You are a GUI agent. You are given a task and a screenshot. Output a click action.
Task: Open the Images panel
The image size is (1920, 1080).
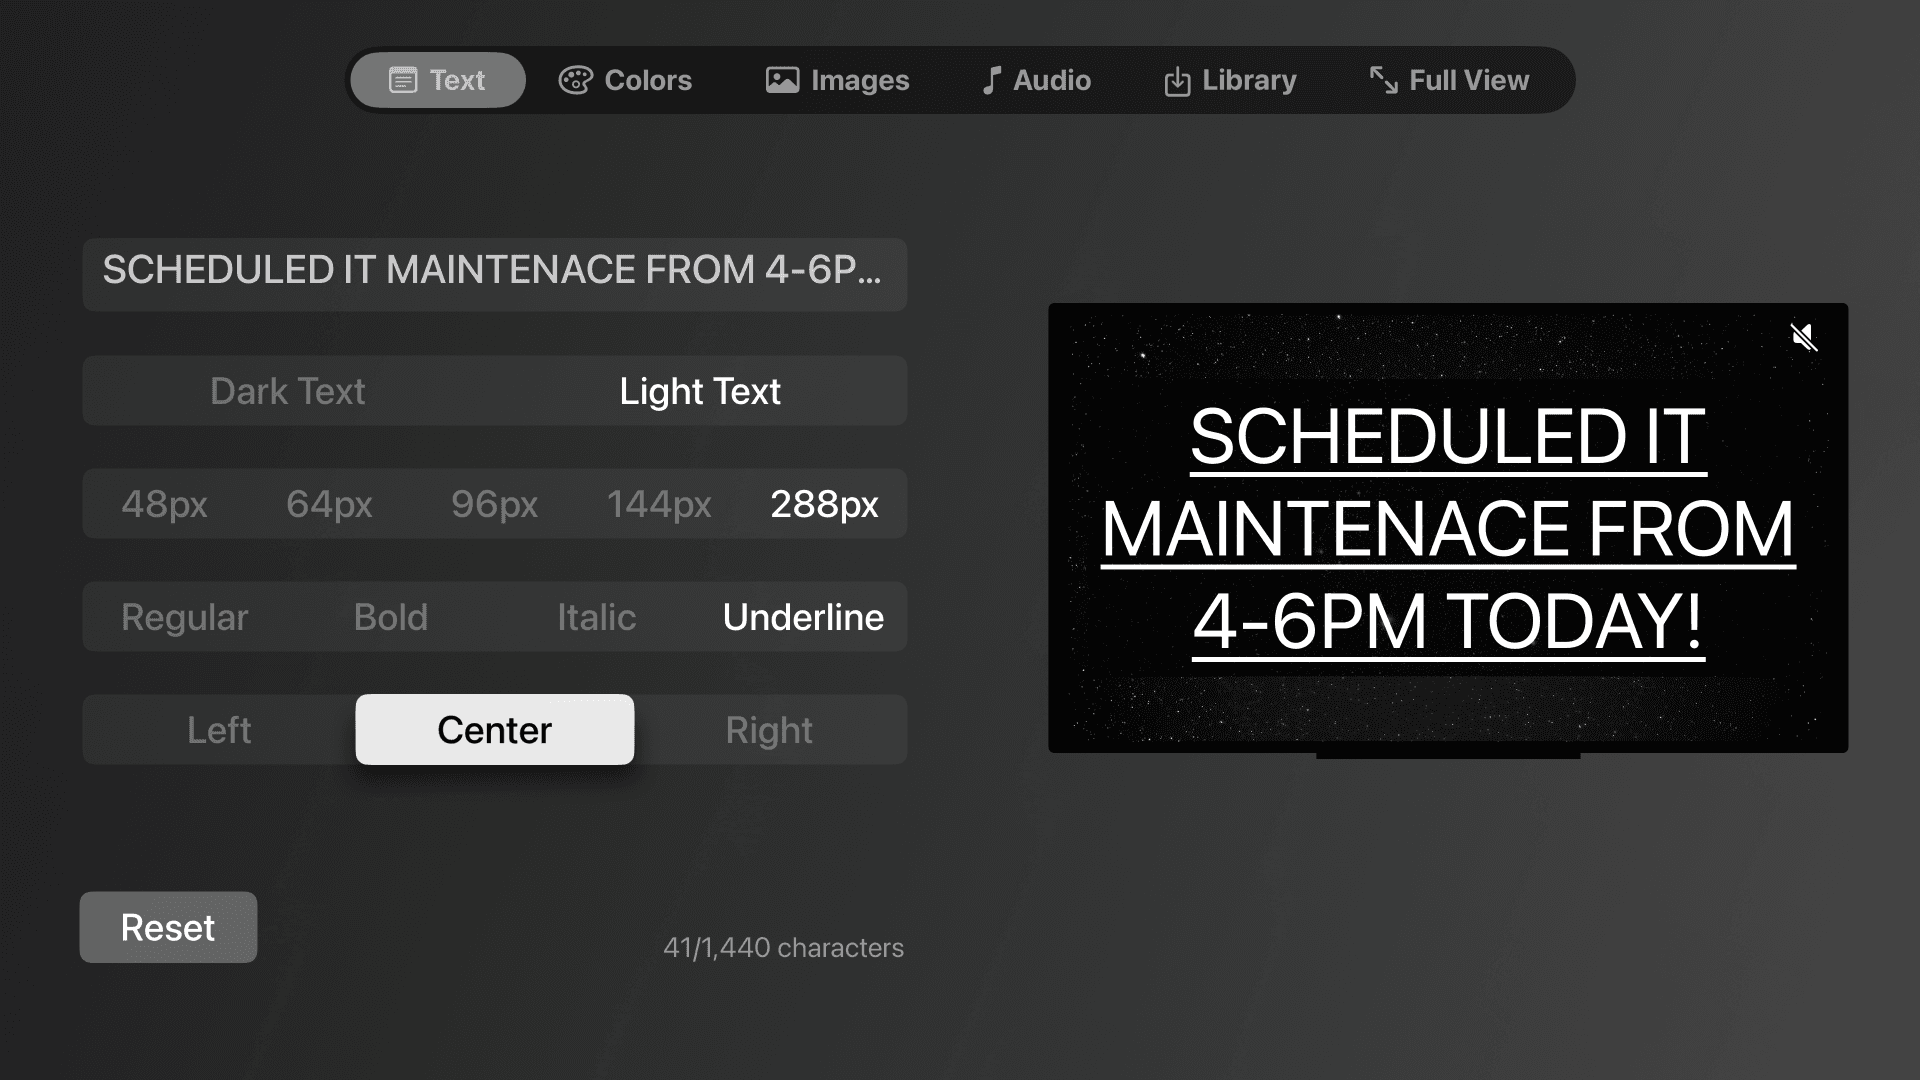(837, 80)
